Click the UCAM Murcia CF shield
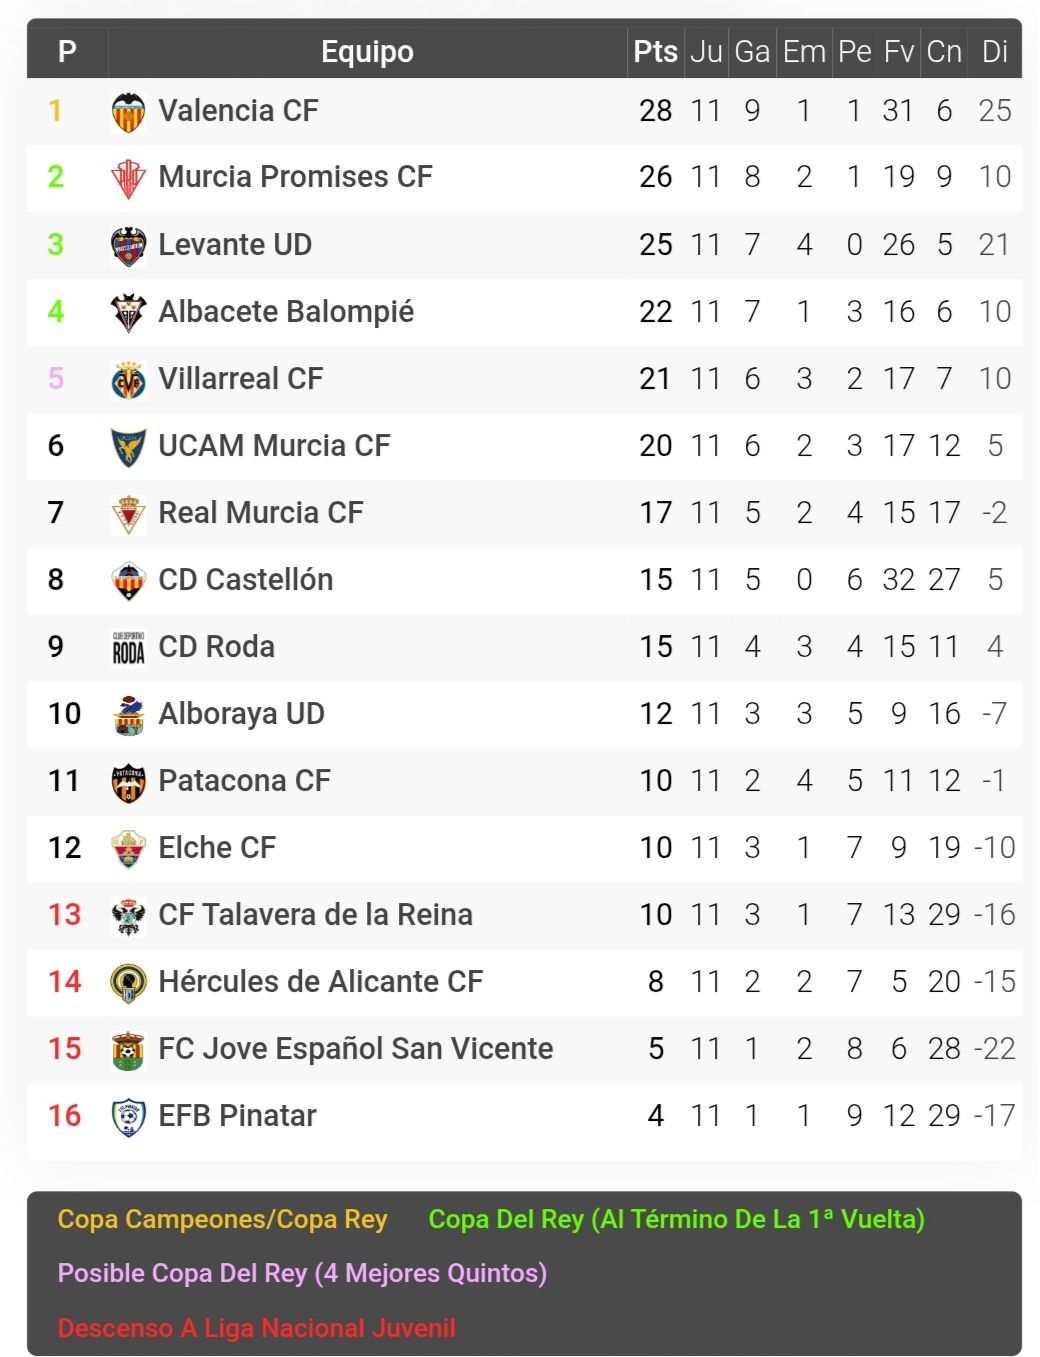Image resolution: width=1040 pixels, height=1357 pixels. 128,447
